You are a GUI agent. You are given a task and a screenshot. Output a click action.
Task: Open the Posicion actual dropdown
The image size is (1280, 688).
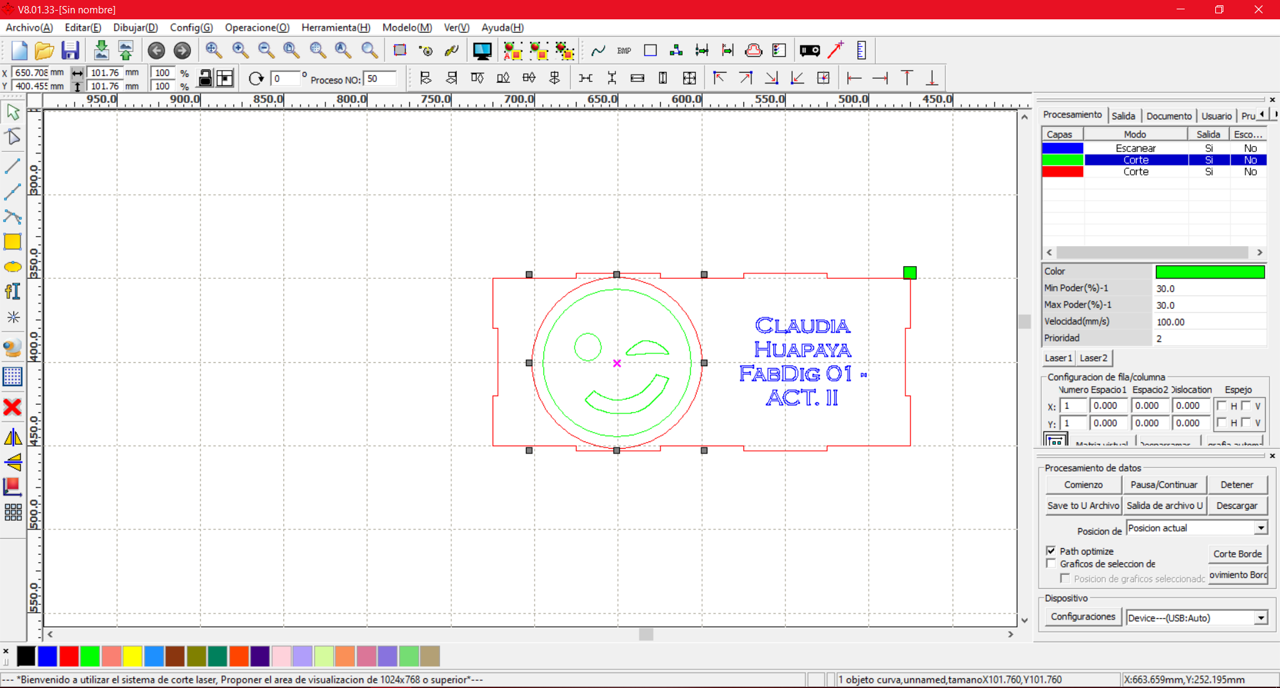(1260, 527)
